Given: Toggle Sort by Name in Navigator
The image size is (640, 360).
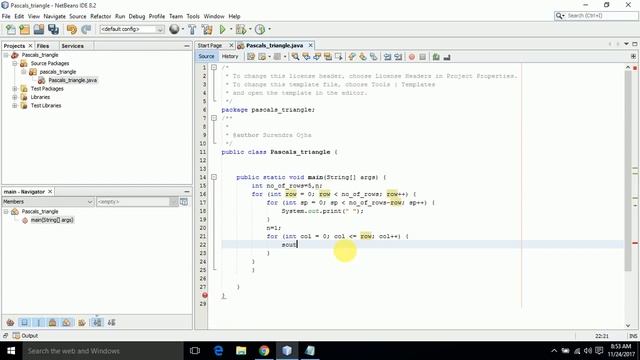Looking at the screenshot, I should tap(97, 322).
